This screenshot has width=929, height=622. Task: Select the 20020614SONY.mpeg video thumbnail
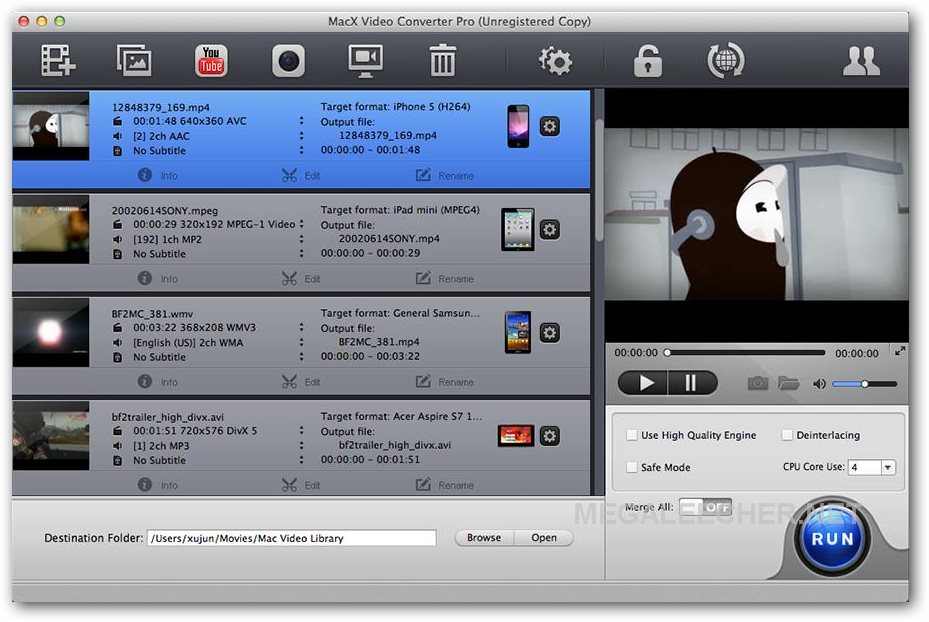click(51, 229)
